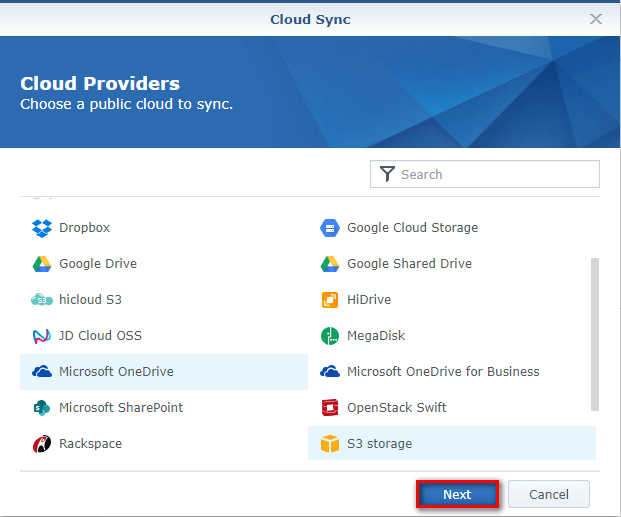Focus the Search input field
621x517 pixels.
pos(495,174)
